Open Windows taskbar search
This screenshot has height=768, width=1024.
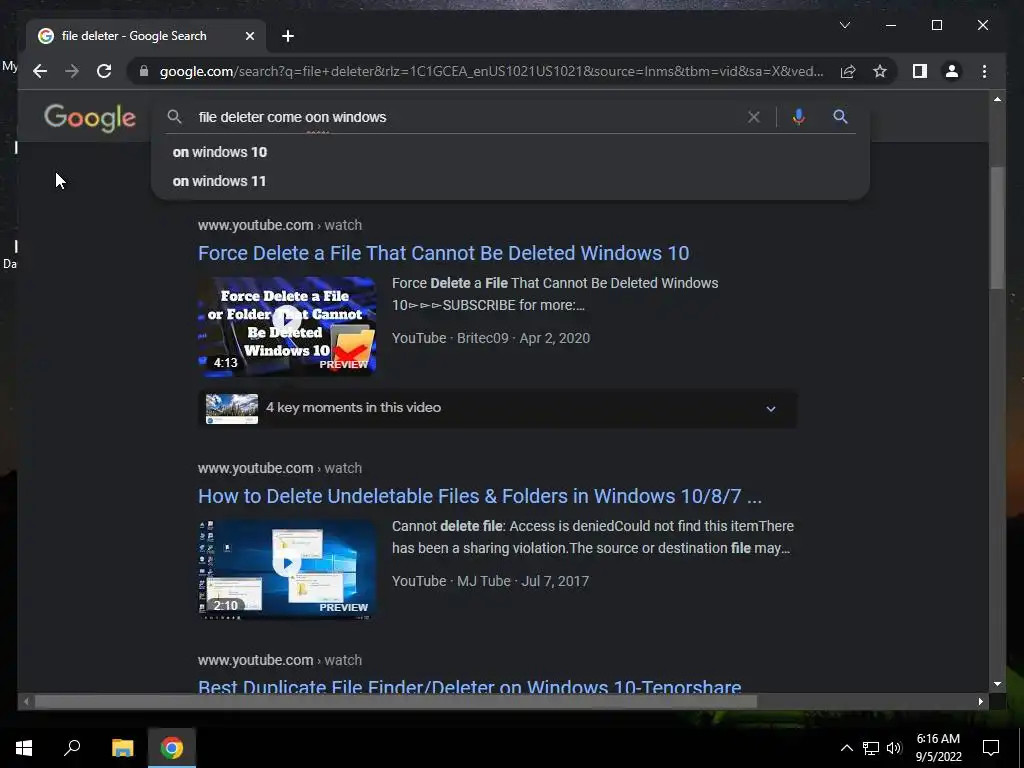[72, 748]
